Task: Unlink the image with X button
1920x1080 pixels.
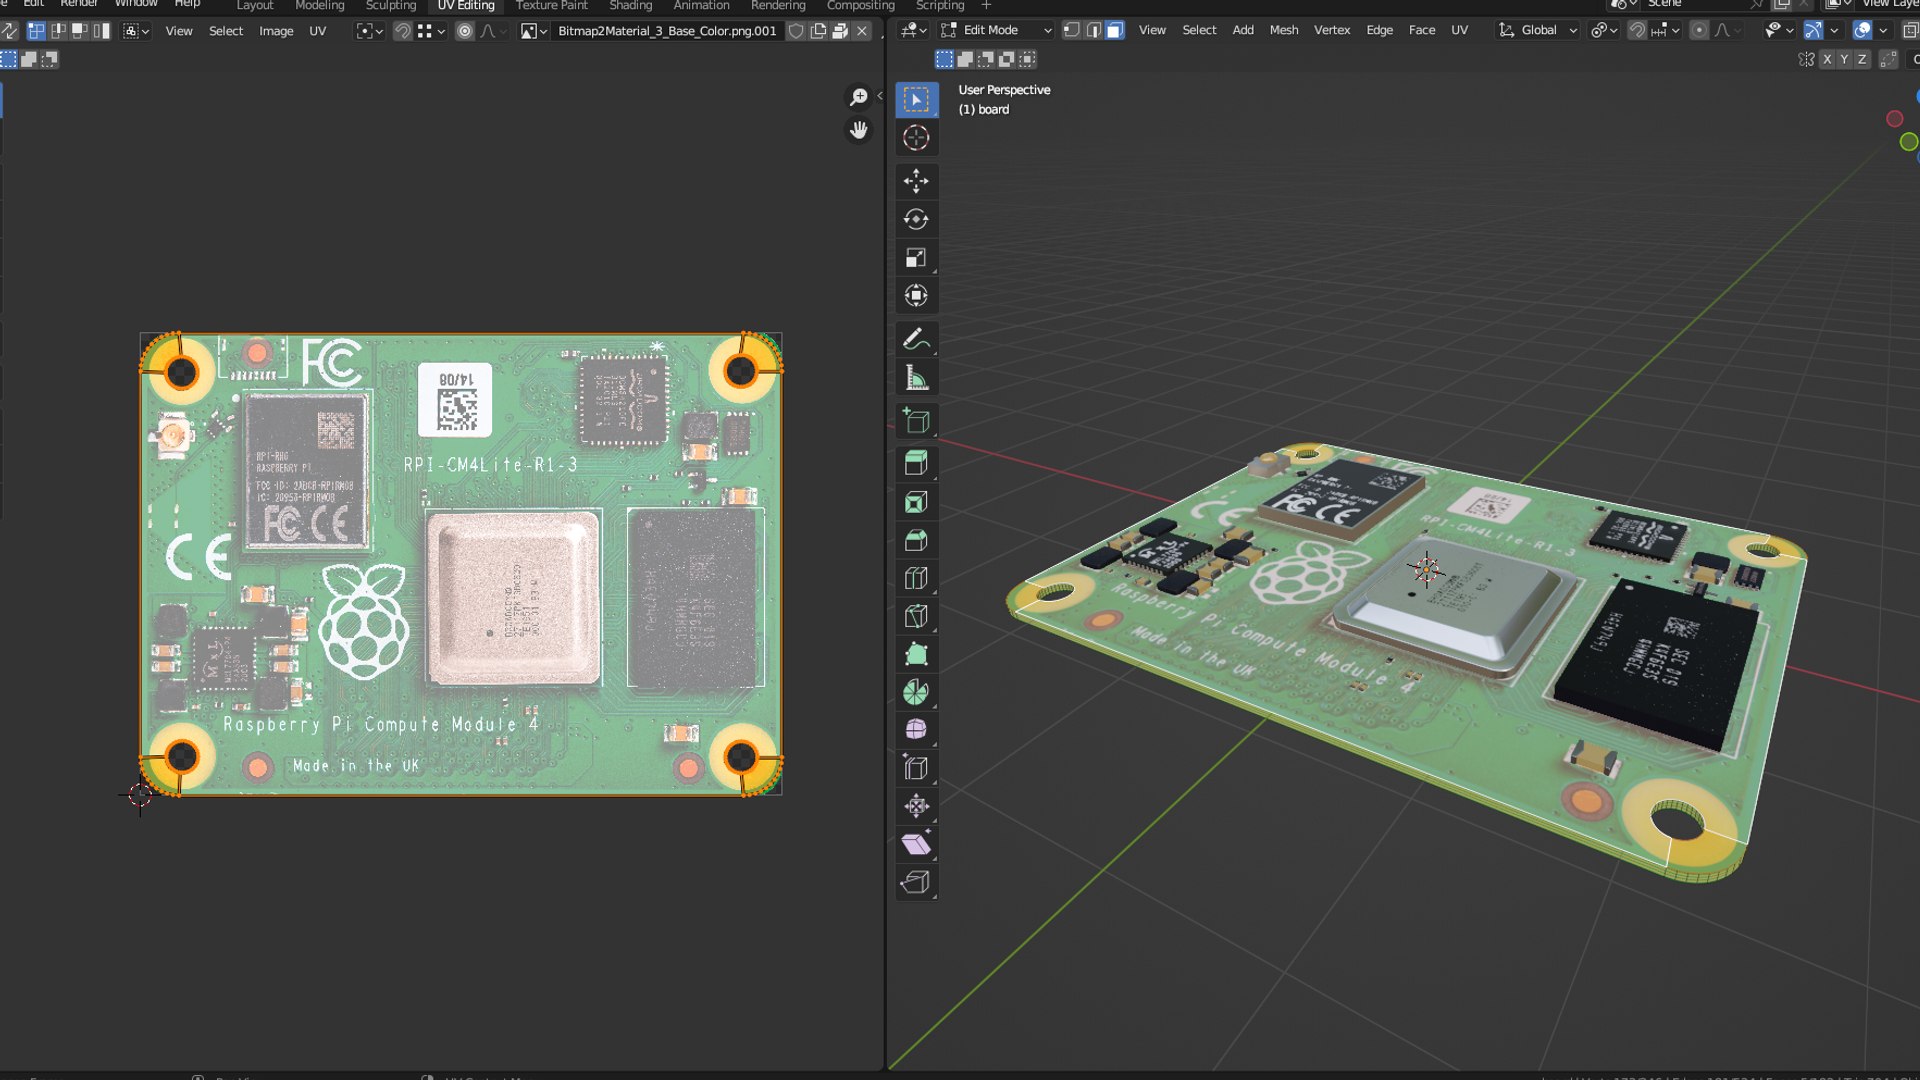Action: [862, 31]
